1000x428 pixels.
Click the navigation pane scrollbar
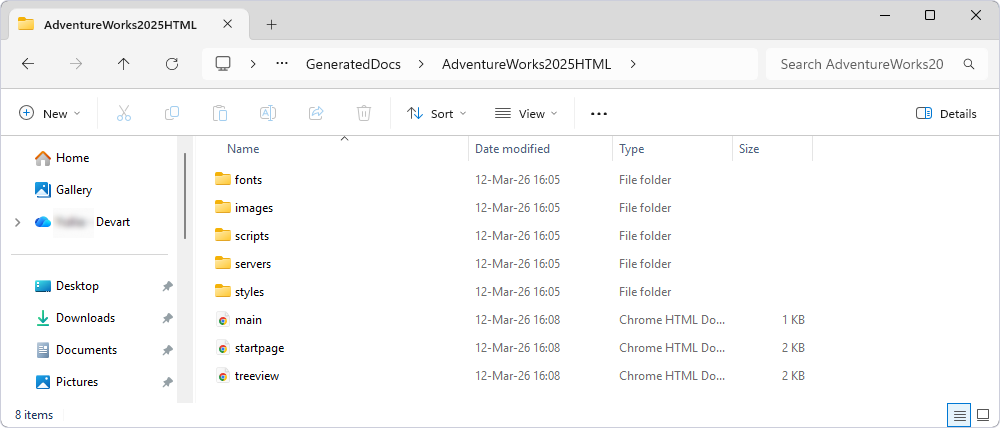click(x=185, y=196)
